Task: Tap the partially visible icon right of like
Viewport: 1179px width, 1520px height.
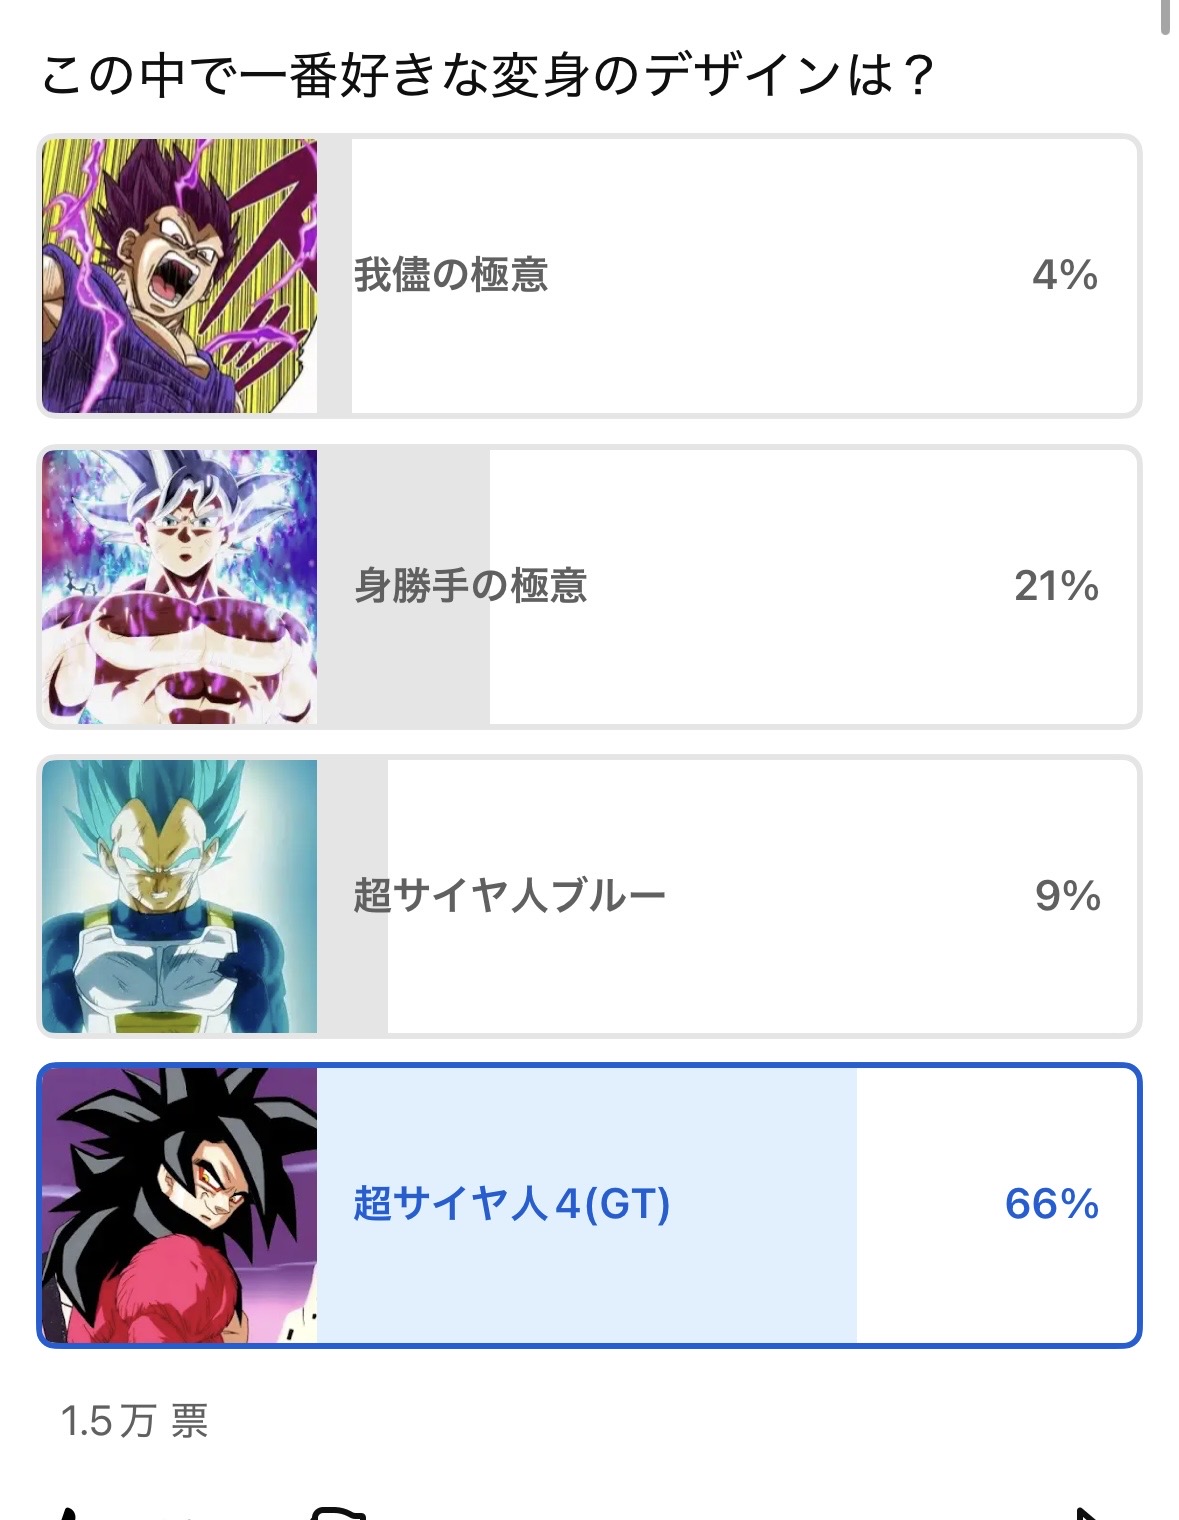Action: (338, 1512)
